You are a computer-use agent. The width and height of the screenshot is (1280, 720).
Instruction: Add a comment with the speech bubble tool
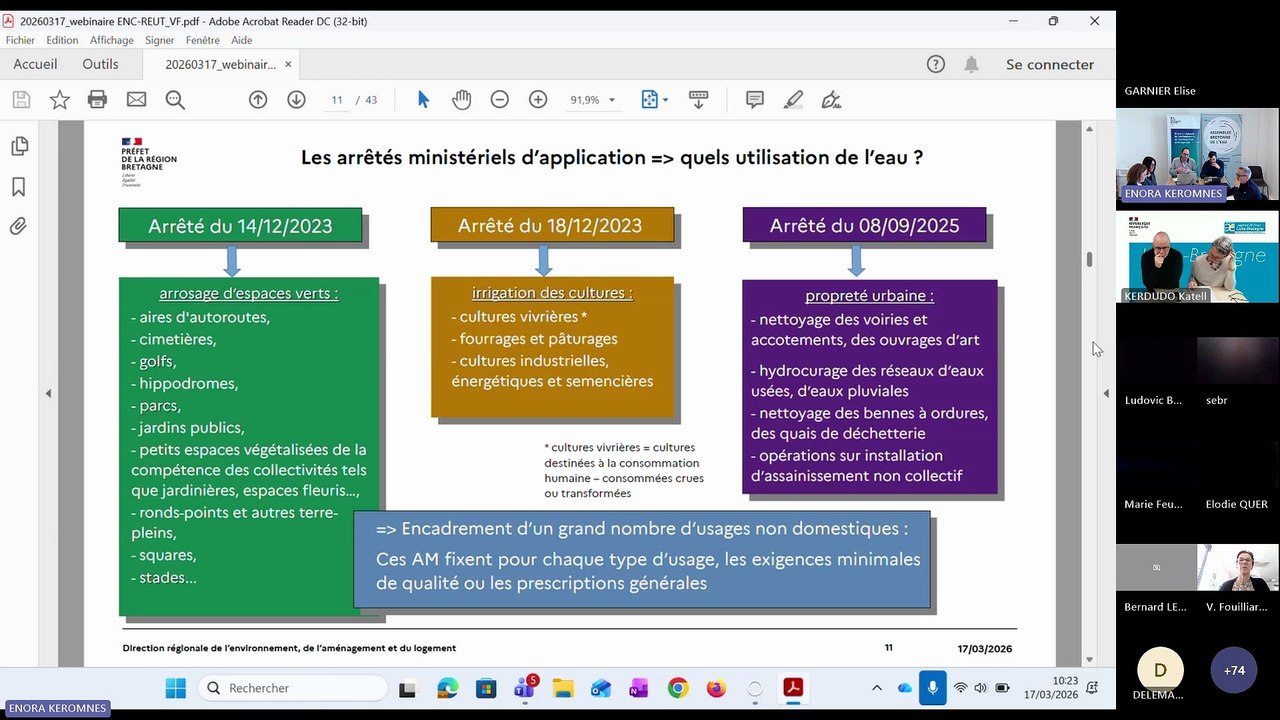pos(755,99)
